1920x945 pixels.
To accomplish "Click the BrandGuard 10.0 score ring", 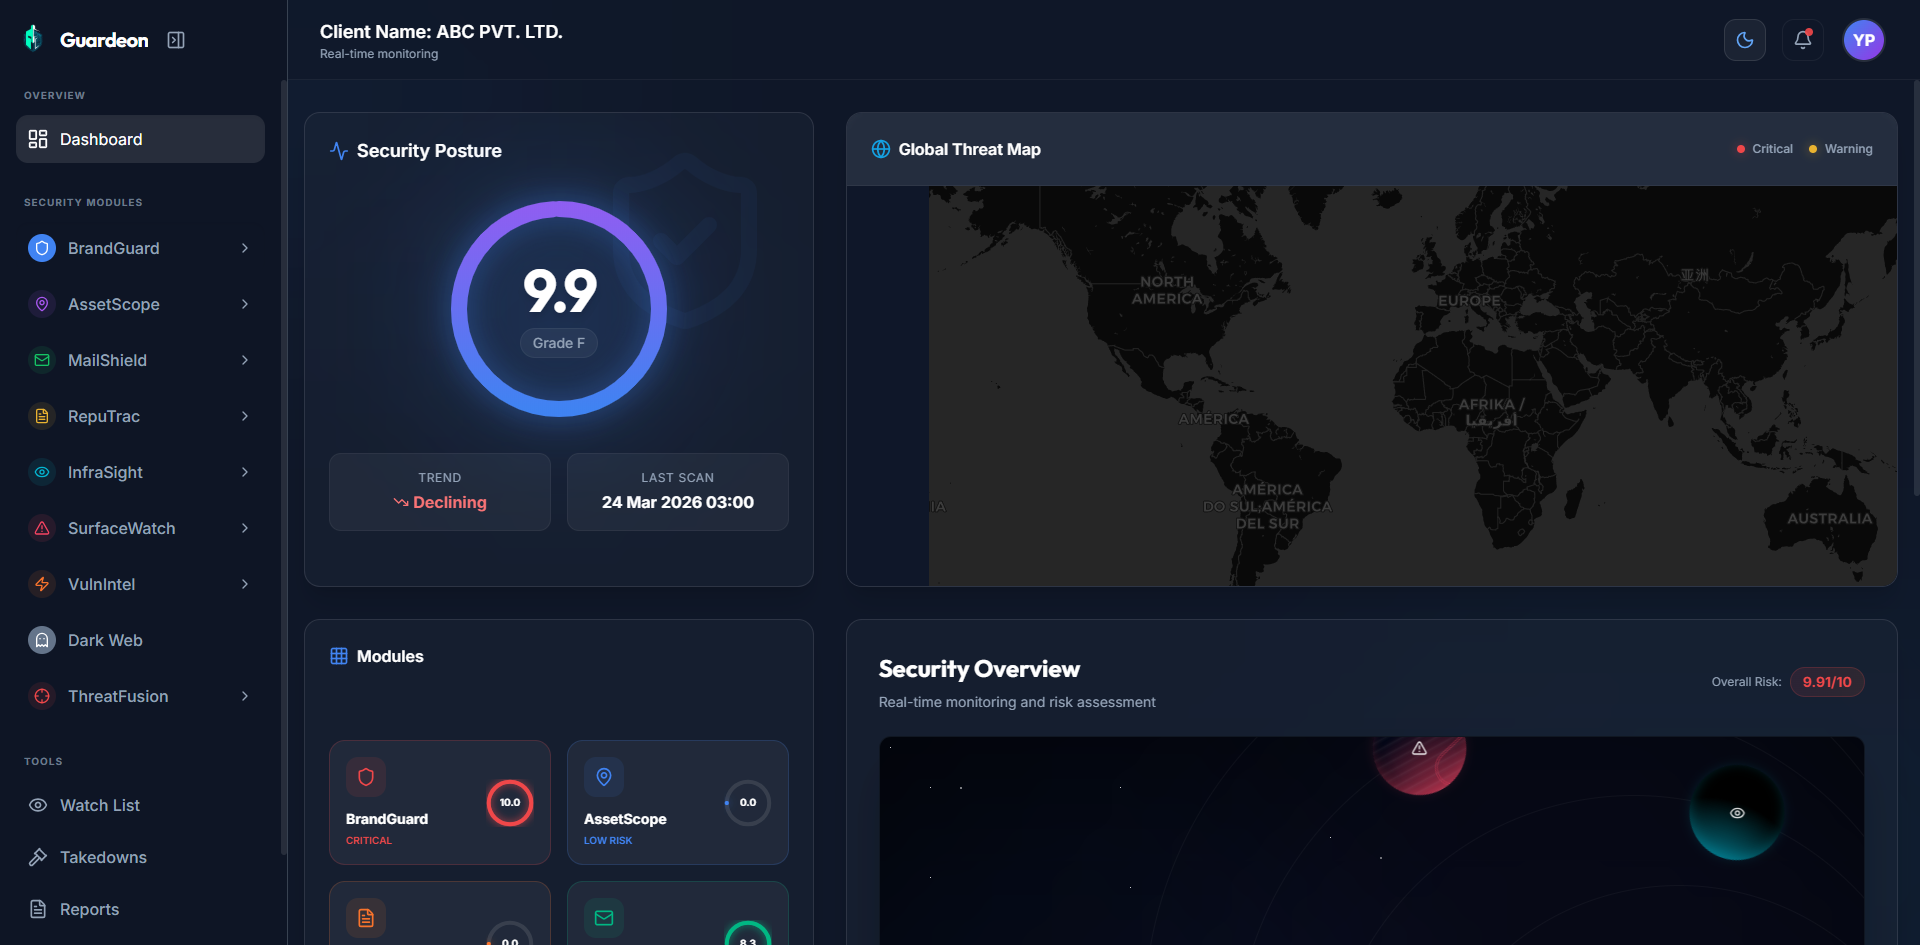I will tap(510, 802).
